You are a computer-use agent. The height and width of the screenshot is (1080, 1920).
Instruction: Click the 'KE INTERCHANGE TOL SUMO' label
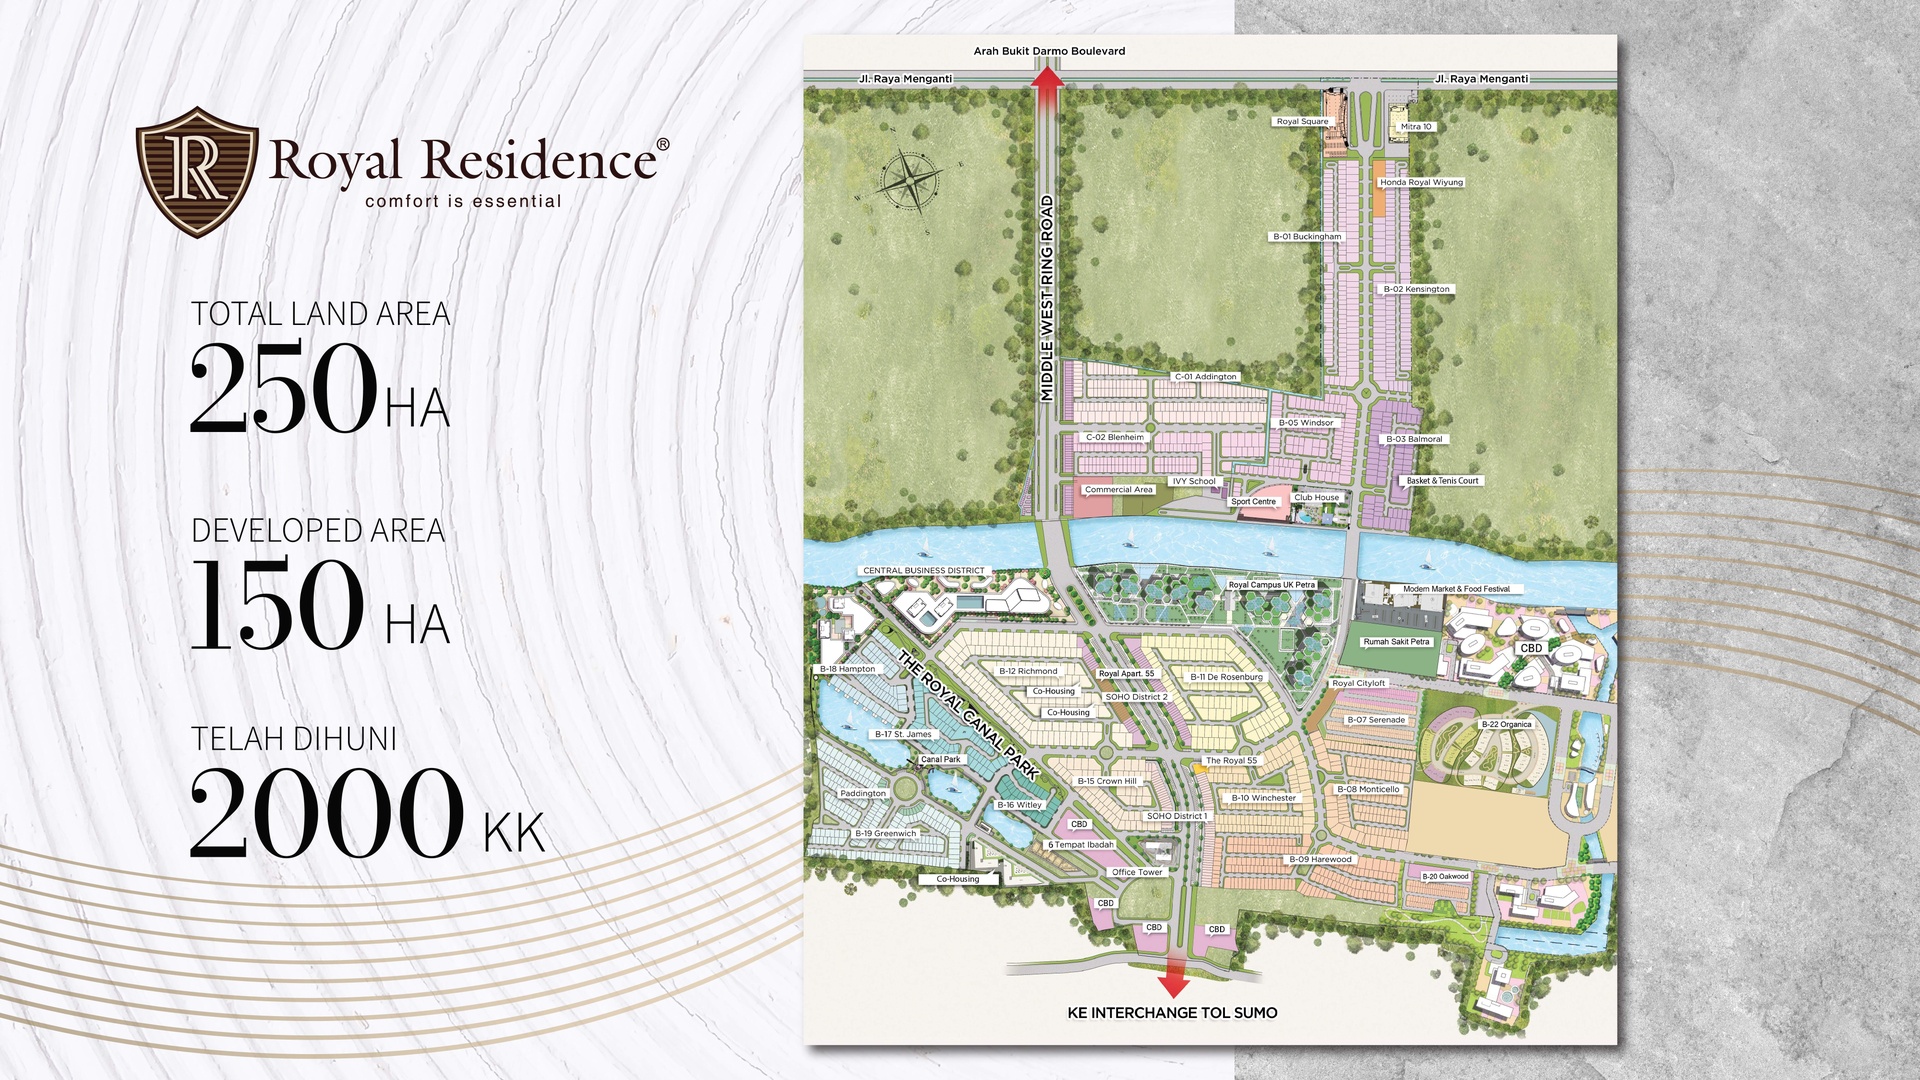pyautogui.click(x=1172, y=1012)
